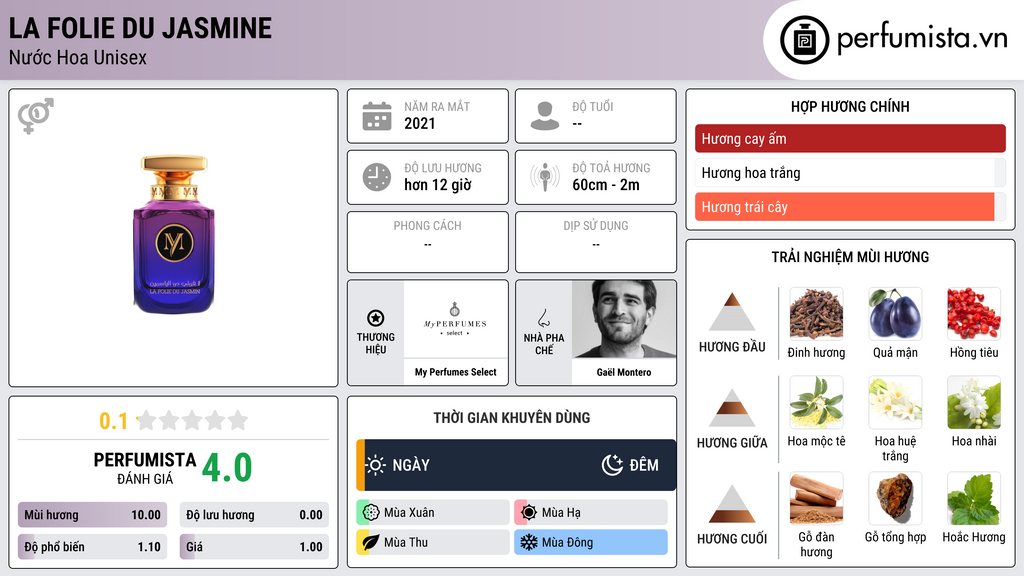Viewport: 1024px width, 576px height.
Task: Click the nose icon above Nhà pha chế
Action: (x=543, y=318)
